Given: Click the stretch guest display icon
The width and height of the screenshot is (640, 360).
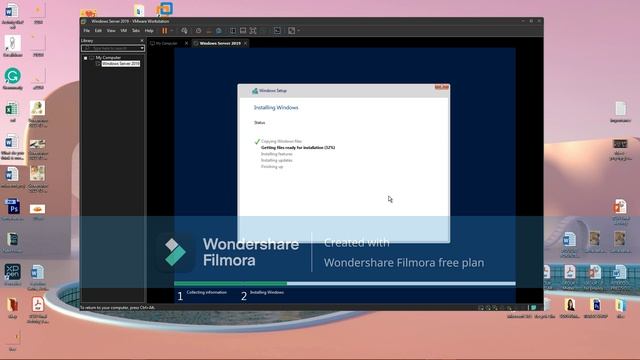Looking at the screenshot, I should pyautogui.click(x=291, y=31).
